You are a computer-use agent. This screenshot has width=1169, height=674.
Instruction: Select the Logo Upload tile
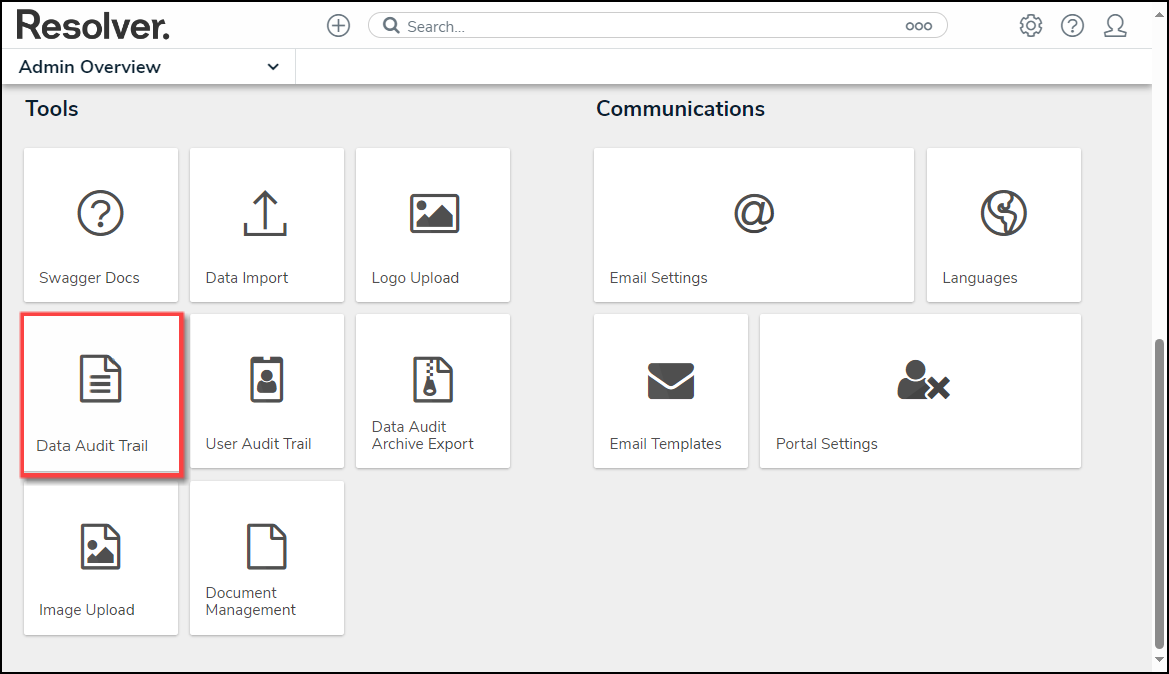tap(433, 225)
